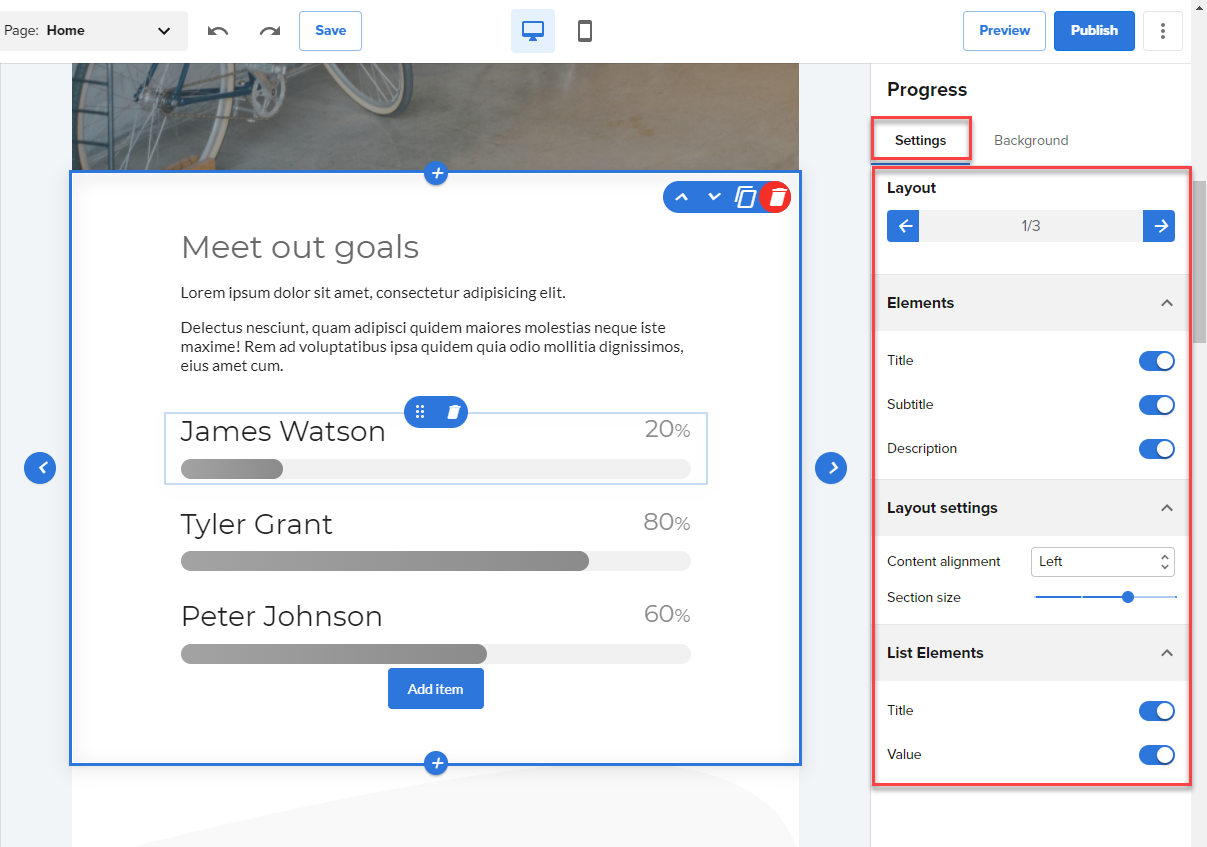The image size is (1207, 847).
Task: Select previous layout in Layout panel
Action: [903, 226]
